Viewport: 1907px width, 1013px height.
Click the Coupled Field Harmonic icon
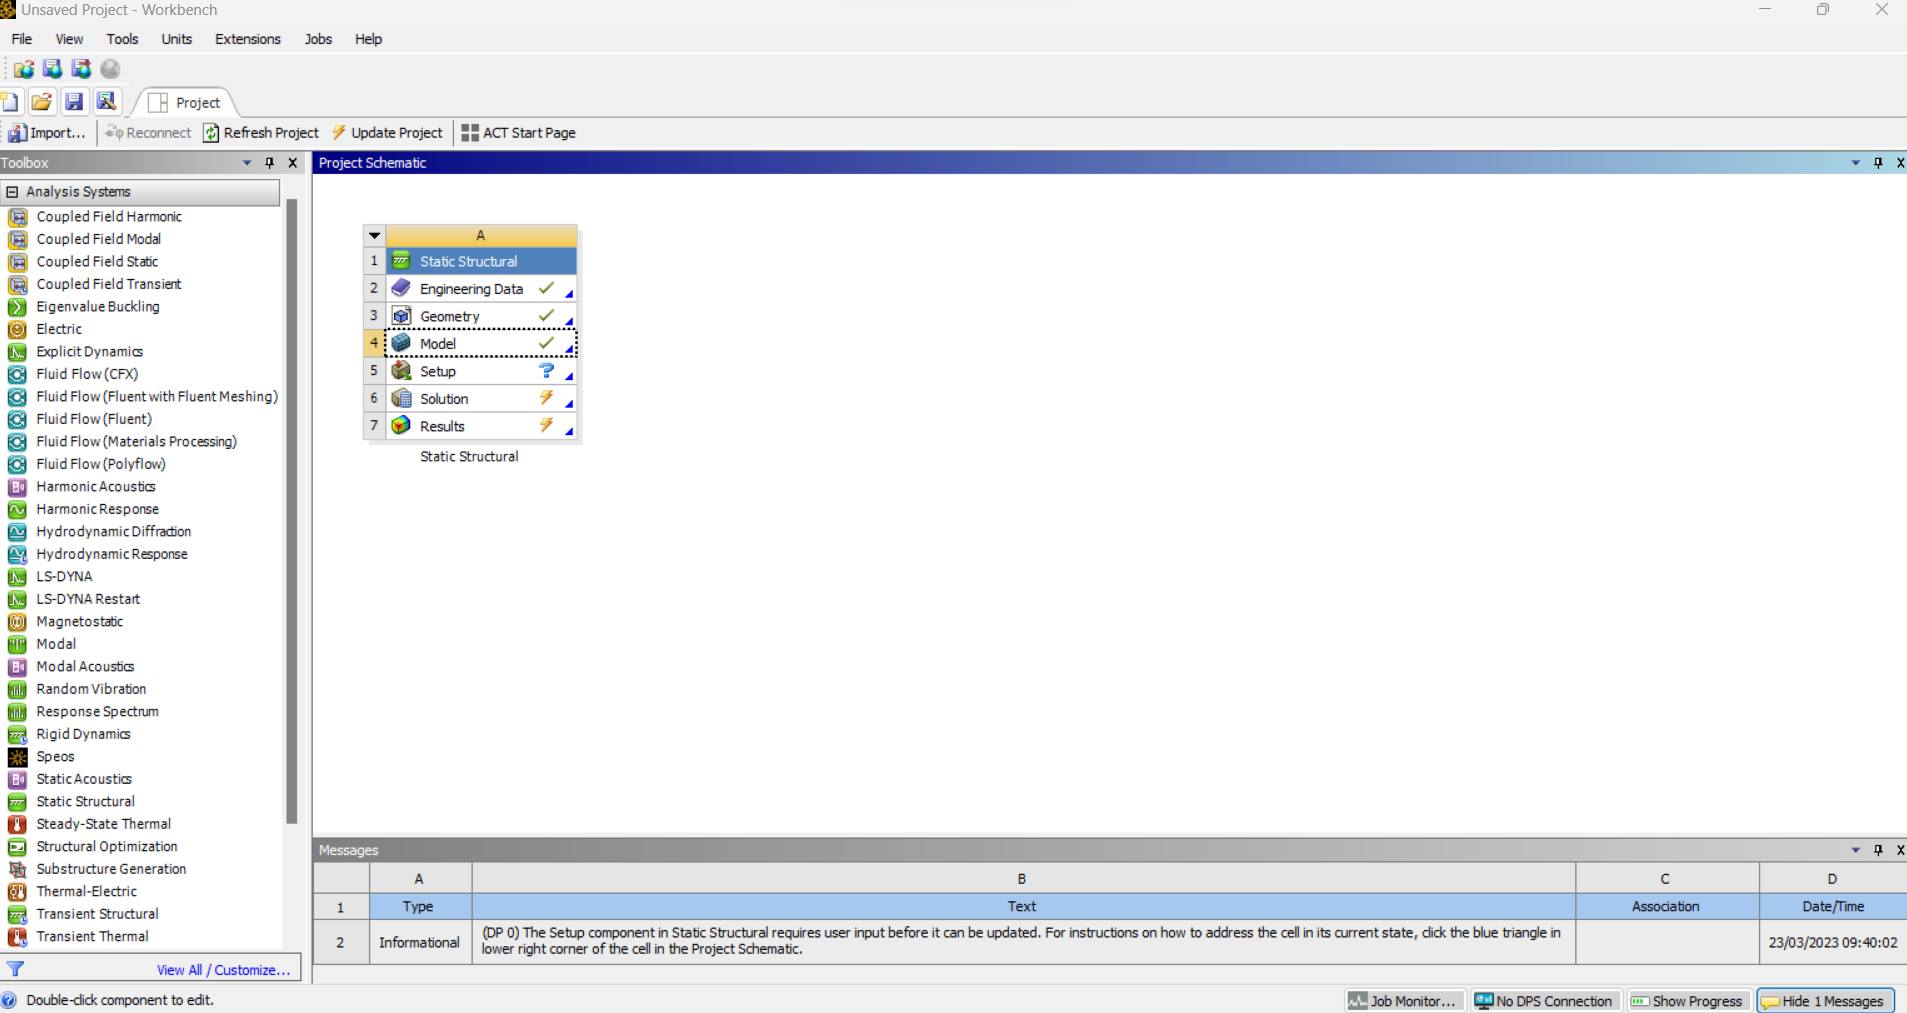(17, 216)
